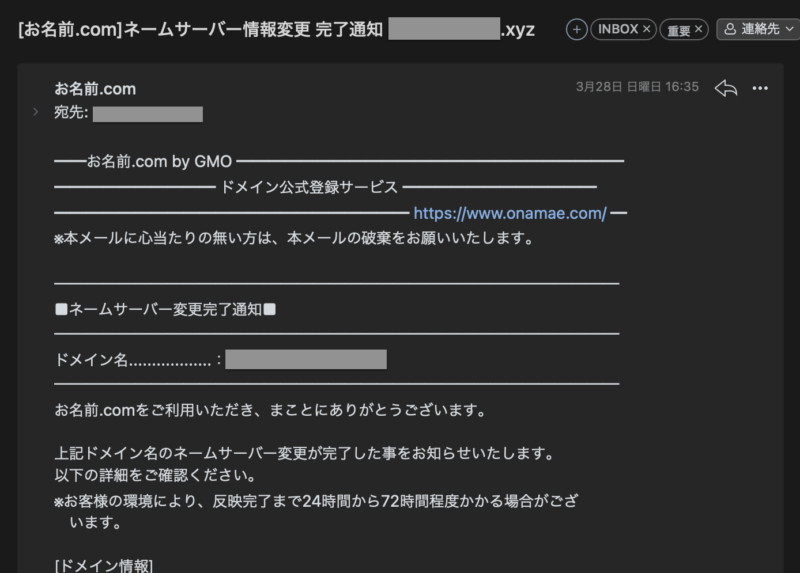This screenshot has width=800, height=573.
Task: Click sender name お名前.com
Action: 95,89
